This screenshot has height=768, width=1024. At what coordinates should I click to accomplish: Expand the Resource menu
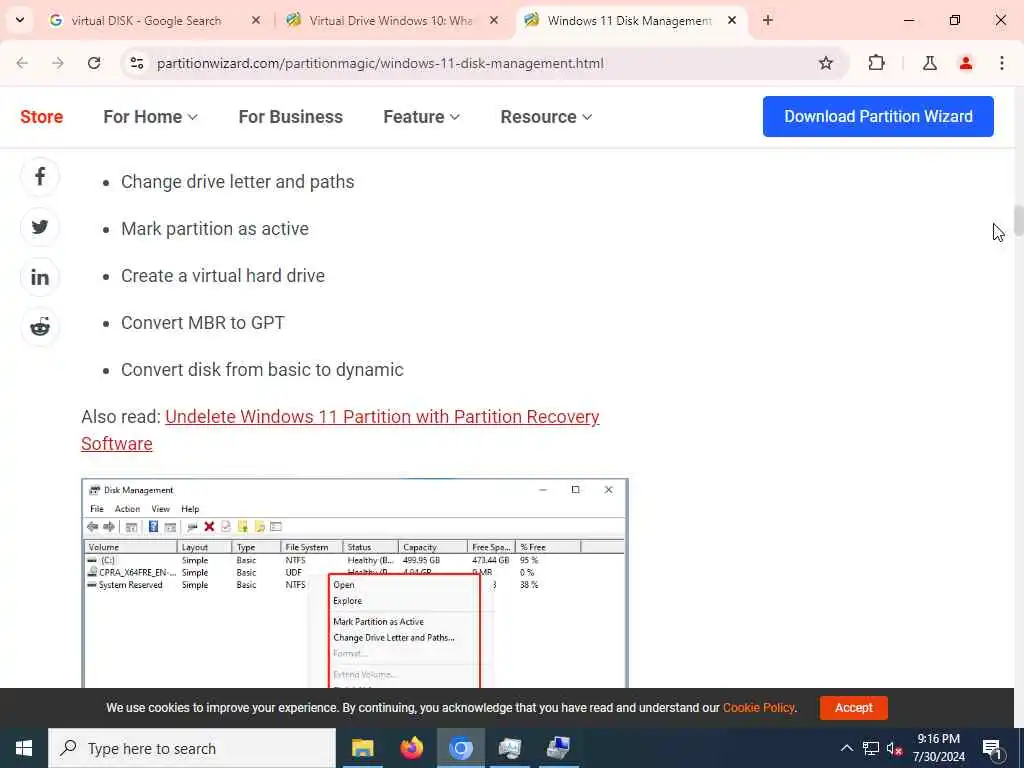click(546, 117)
